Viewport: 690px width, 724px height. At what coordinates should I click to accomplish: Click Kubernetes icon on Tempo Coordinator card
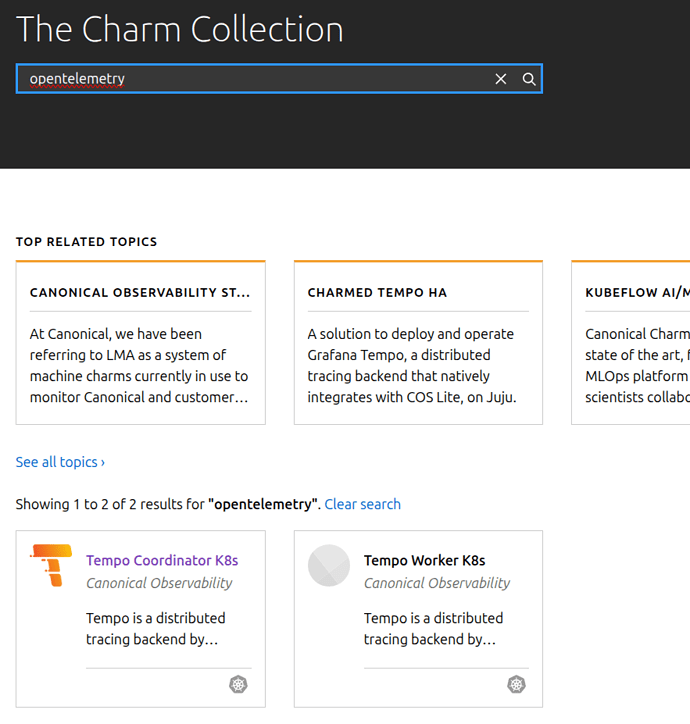[238, 685]
